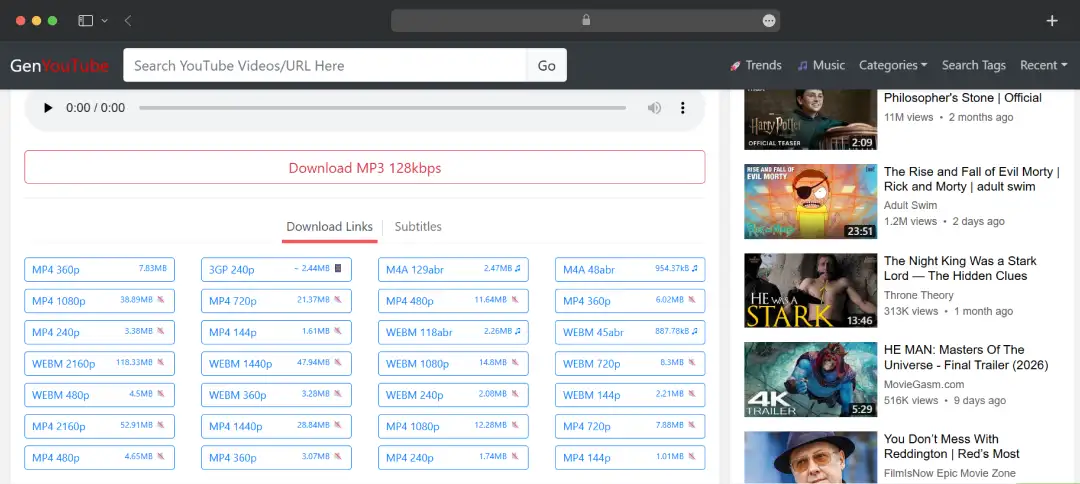Download WEBM 144p 2.21MB
Image resolution: width=1080 pixels, height=484 pixels.
pos(630,395)
